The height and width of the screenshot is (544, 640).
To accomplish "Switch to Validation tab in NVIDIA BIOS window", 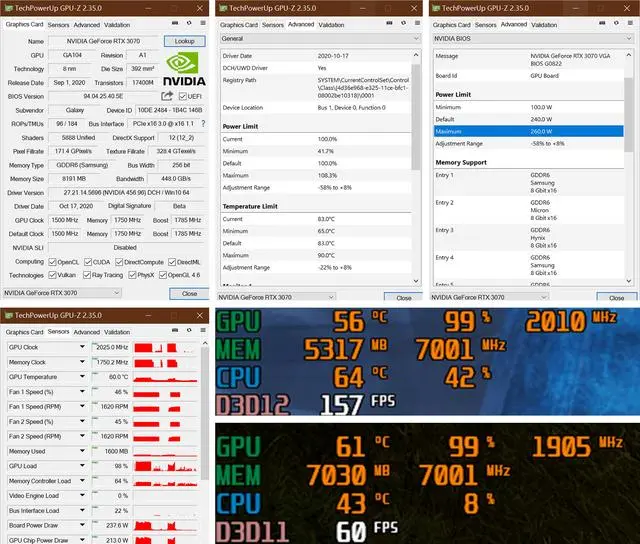I will [x=544, y=25].
